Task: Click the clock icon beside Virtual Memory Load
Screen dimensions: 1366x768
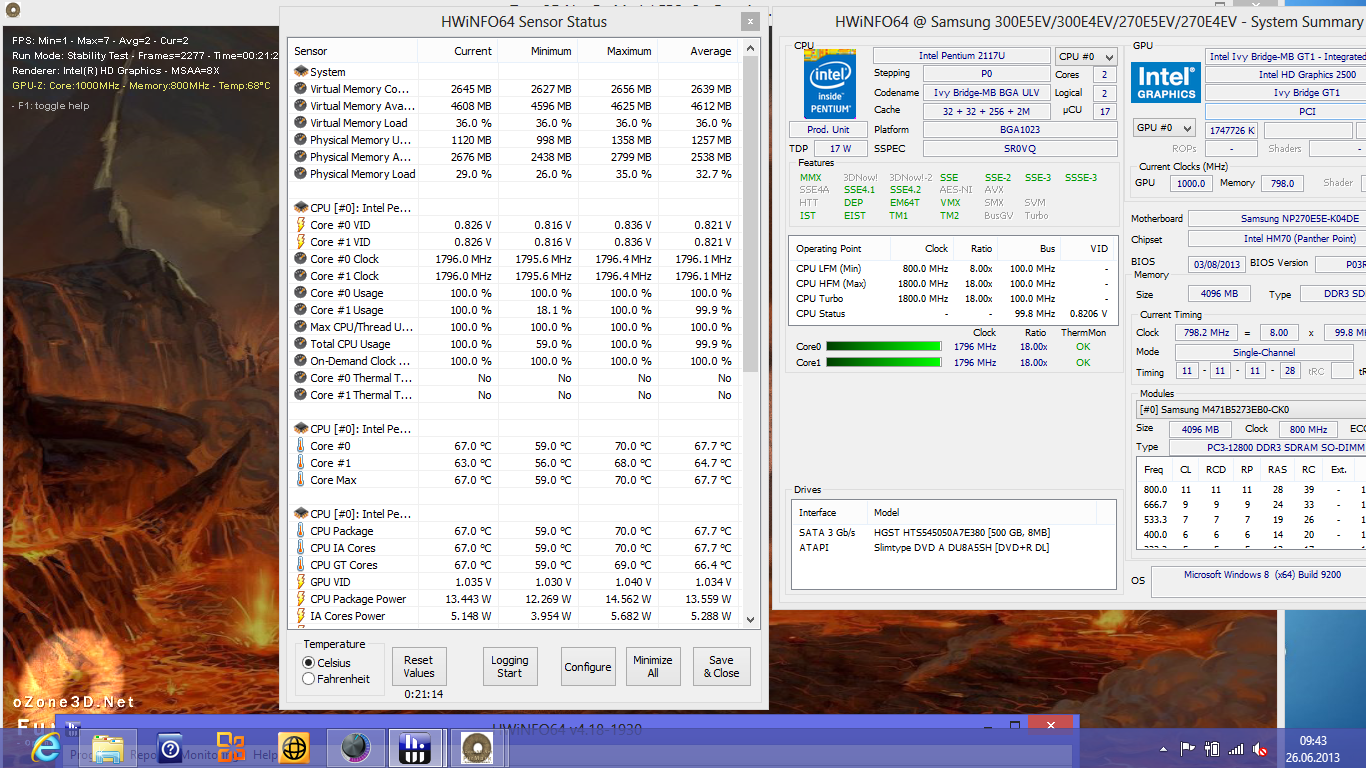Action: pos(300,123)
